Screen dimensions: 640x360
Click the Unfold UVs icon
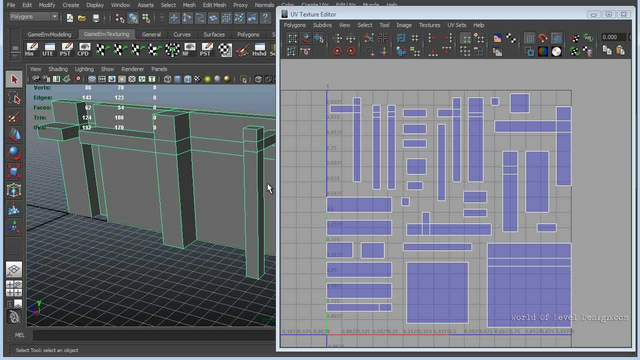coord(402,51)
